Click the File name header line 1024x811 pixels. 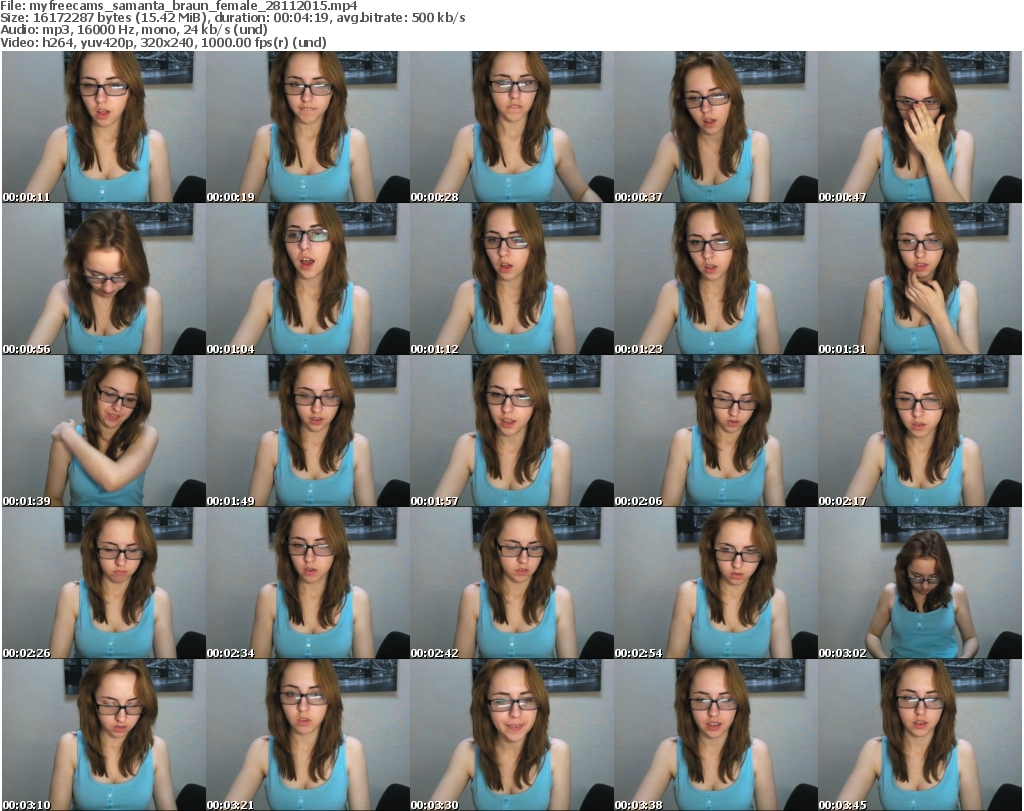click(179, 6)
